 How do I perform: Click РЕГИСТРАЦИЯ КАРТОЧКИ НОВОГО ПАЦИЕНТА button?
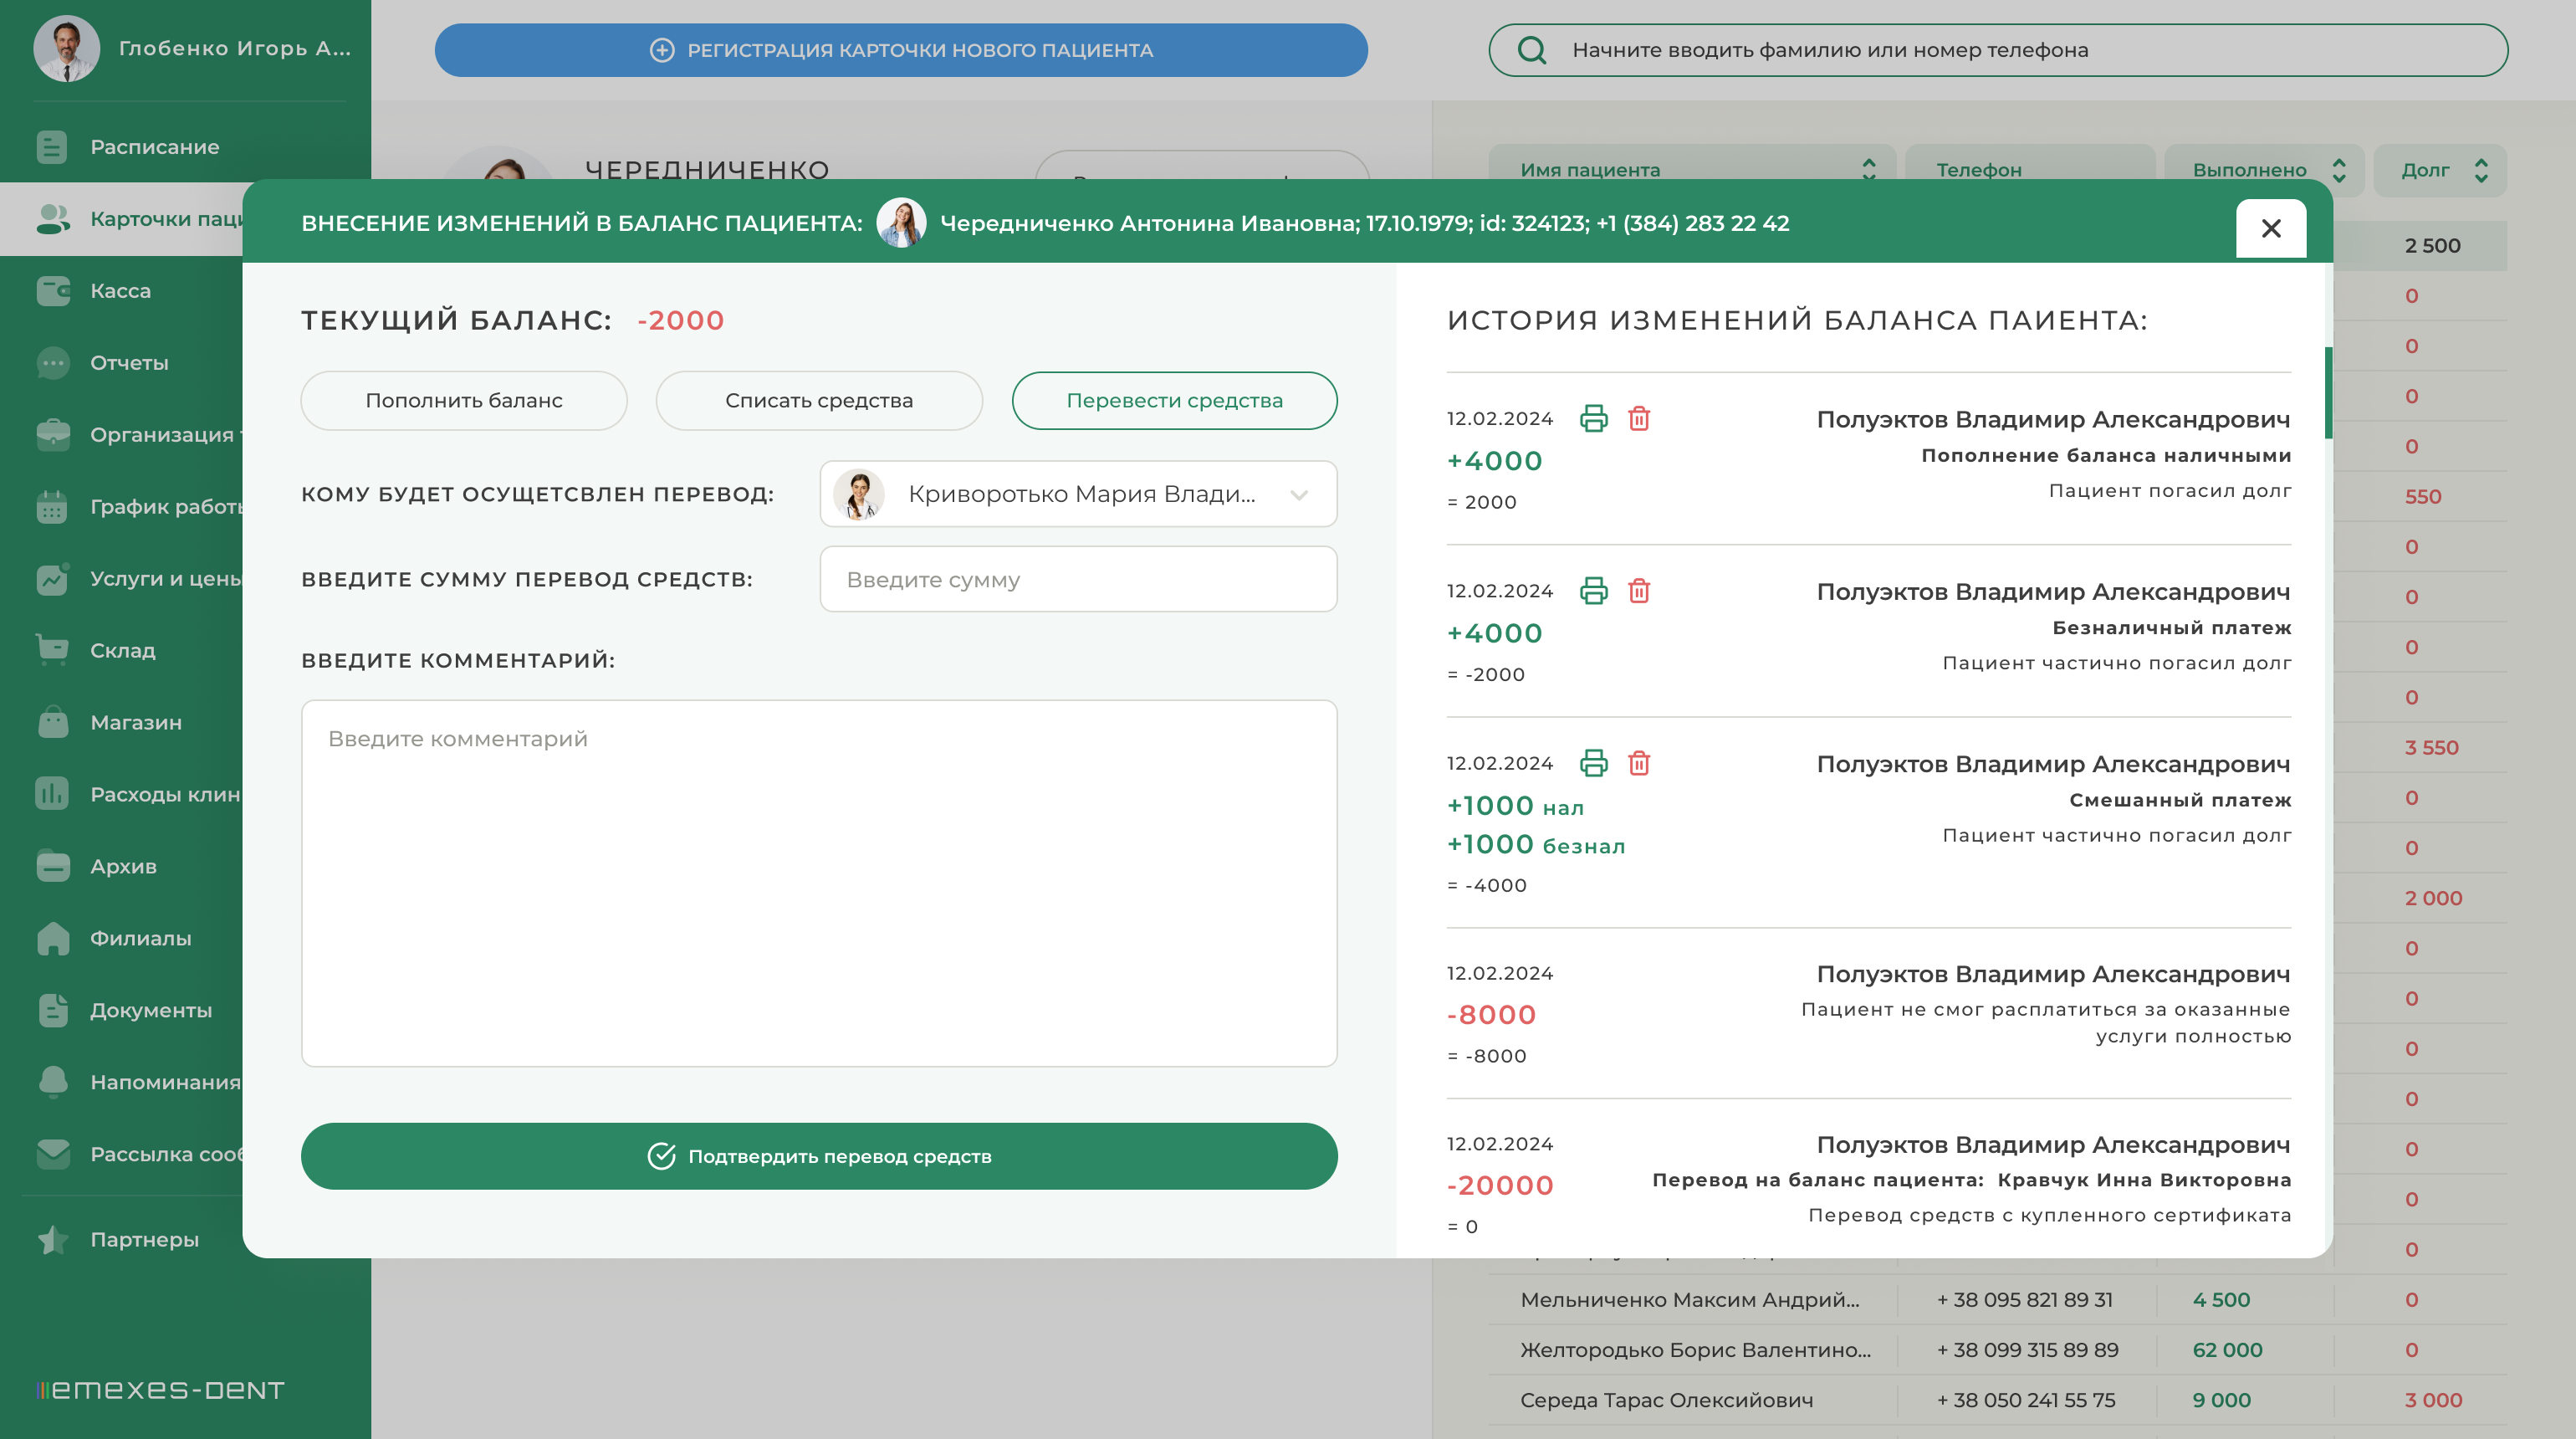tap(901, 50)
